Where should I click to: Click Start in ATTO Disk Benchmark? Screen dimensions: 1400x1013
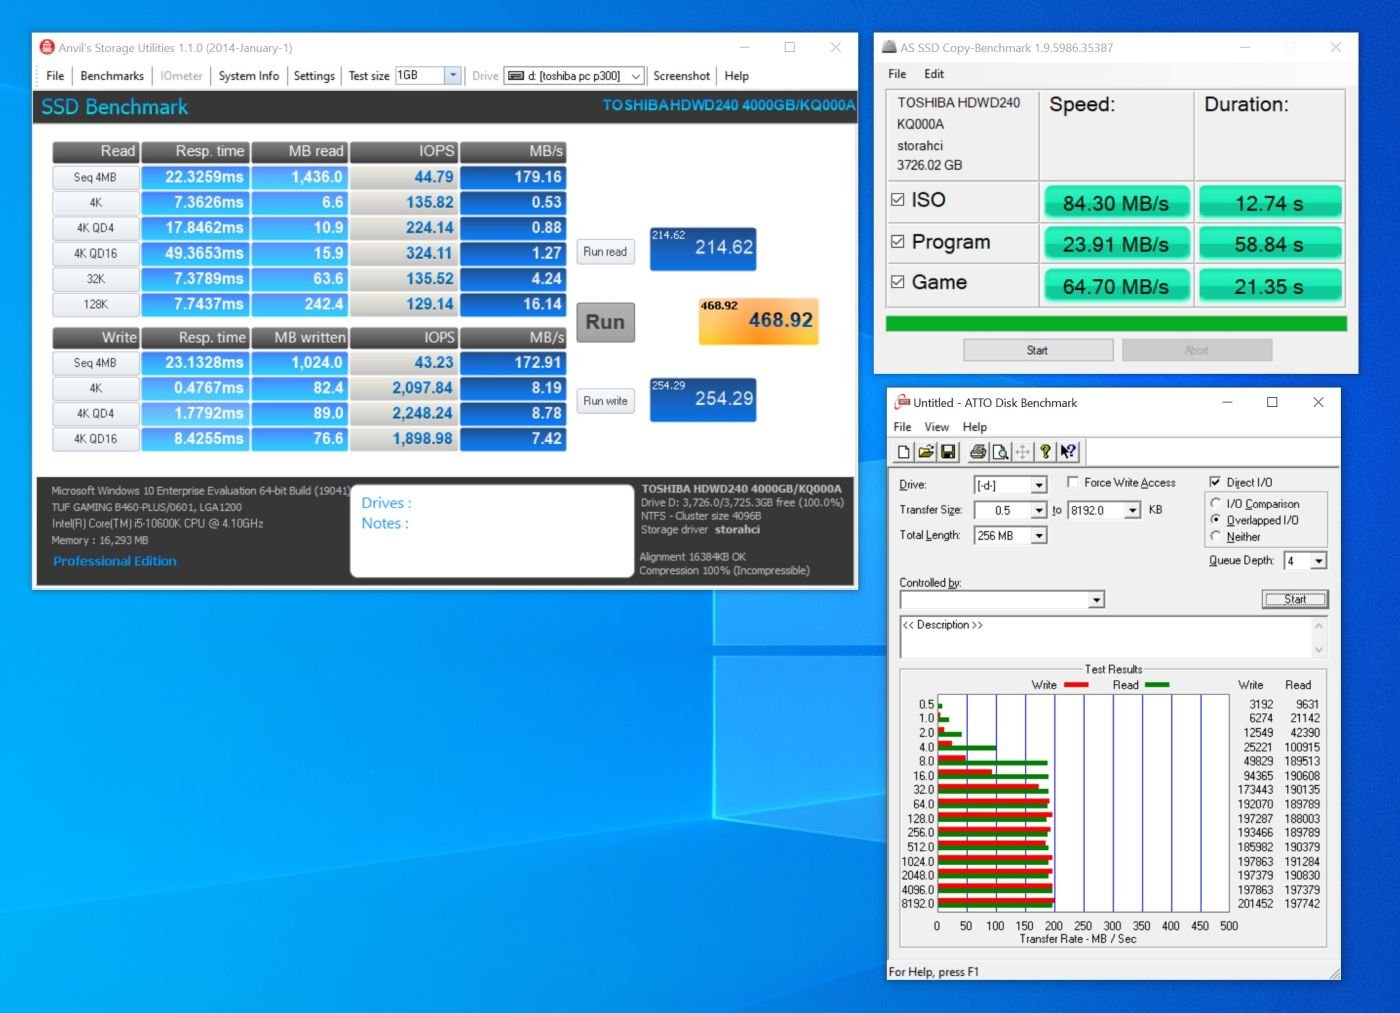point(1295,599)
